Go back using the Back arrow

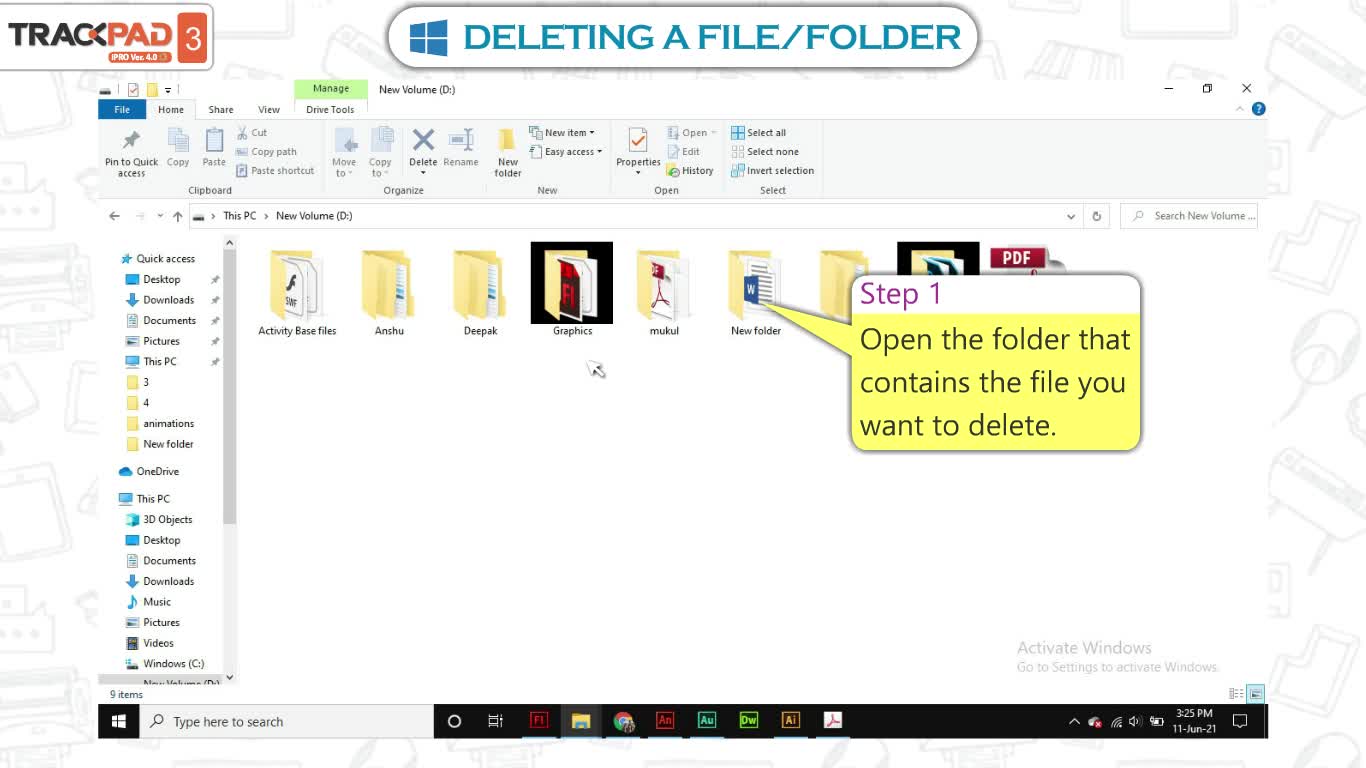(x=114, y=216)
